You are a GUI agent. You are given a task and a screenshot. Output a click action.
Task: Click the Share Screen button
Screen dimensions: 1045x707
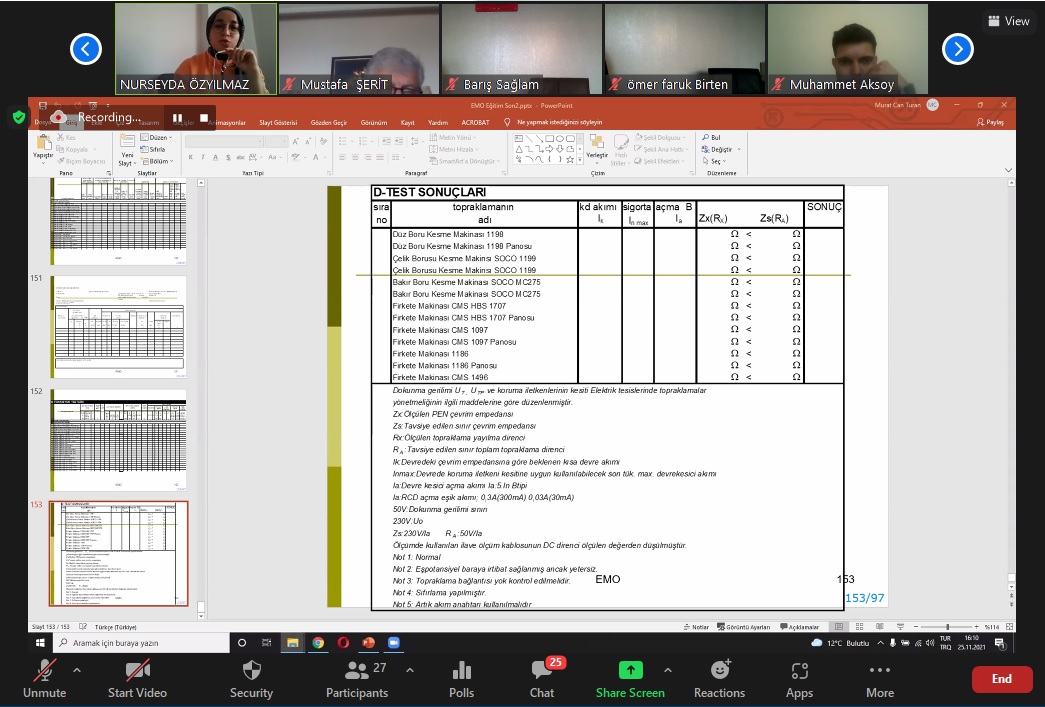point(630,679)
